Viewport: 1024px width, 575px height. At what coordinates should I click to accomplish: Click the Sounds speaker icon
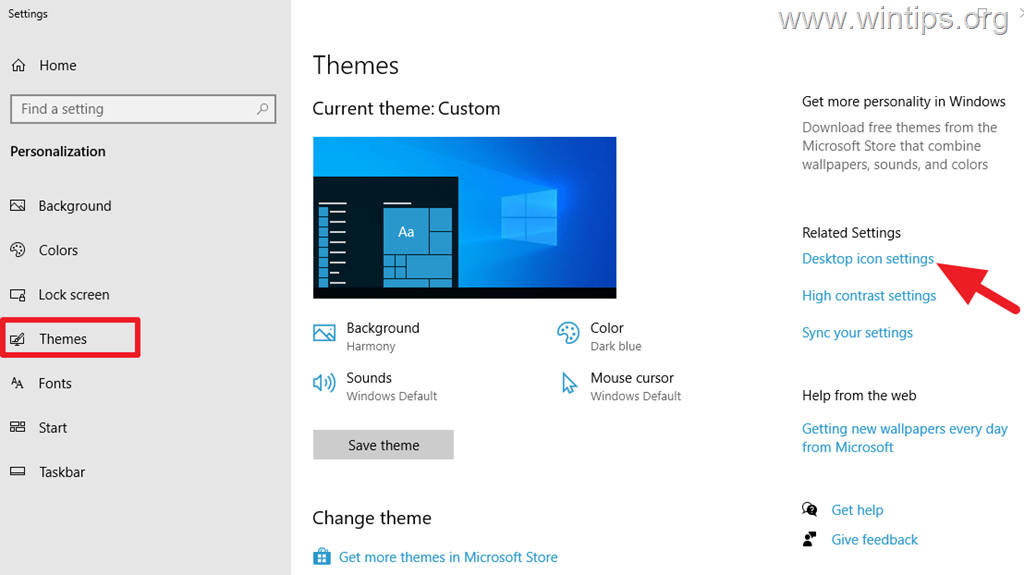point(324,383)
